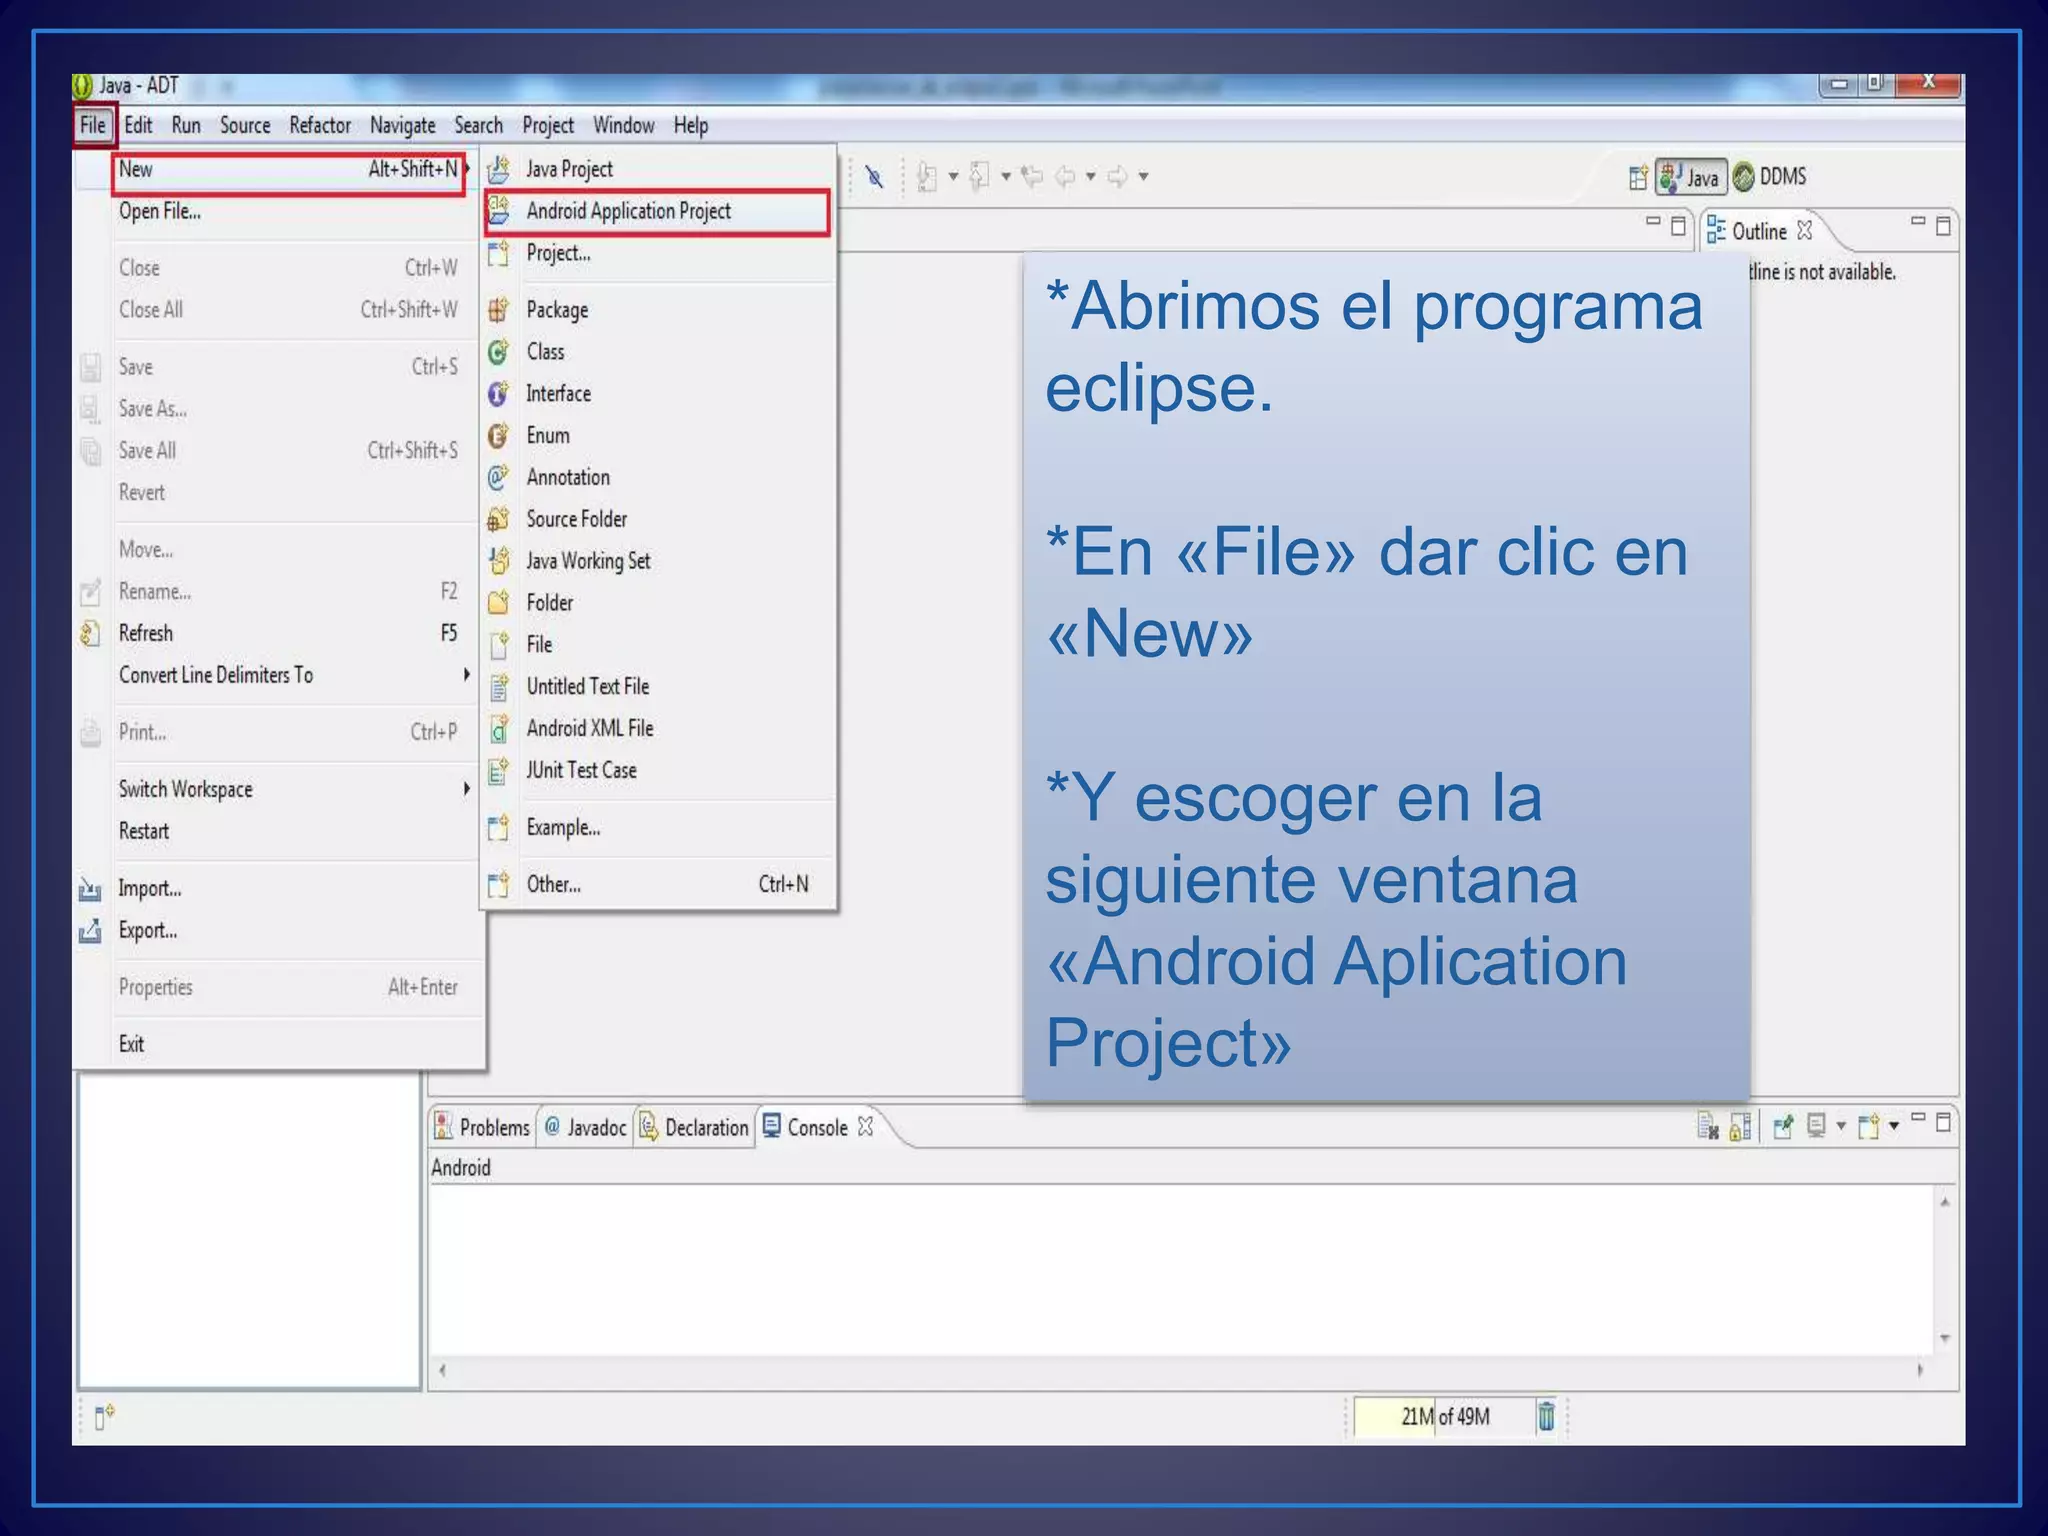Open the Help menu
The width and height of the screenshot is (2048, 1536).
coord(691,126)
